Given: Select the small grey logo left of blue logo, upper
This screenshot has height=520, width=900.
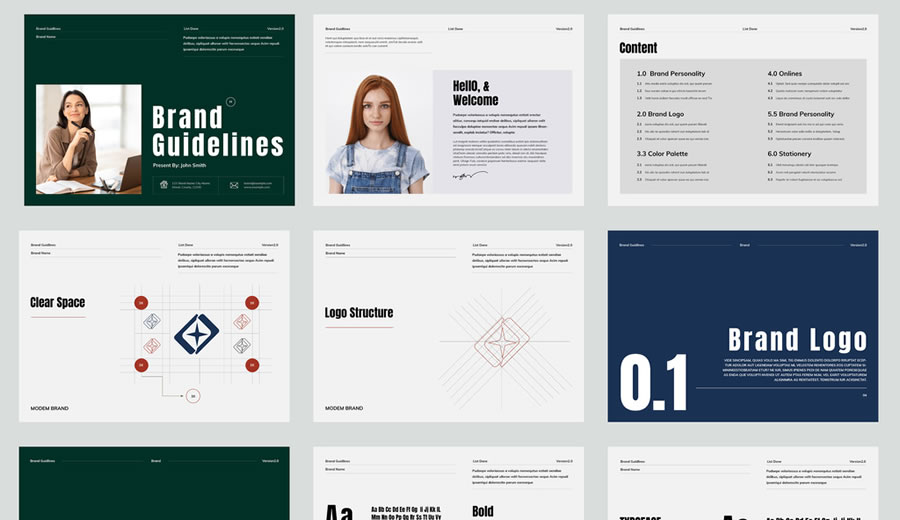Looking at the screenshot, I should 152,321.
